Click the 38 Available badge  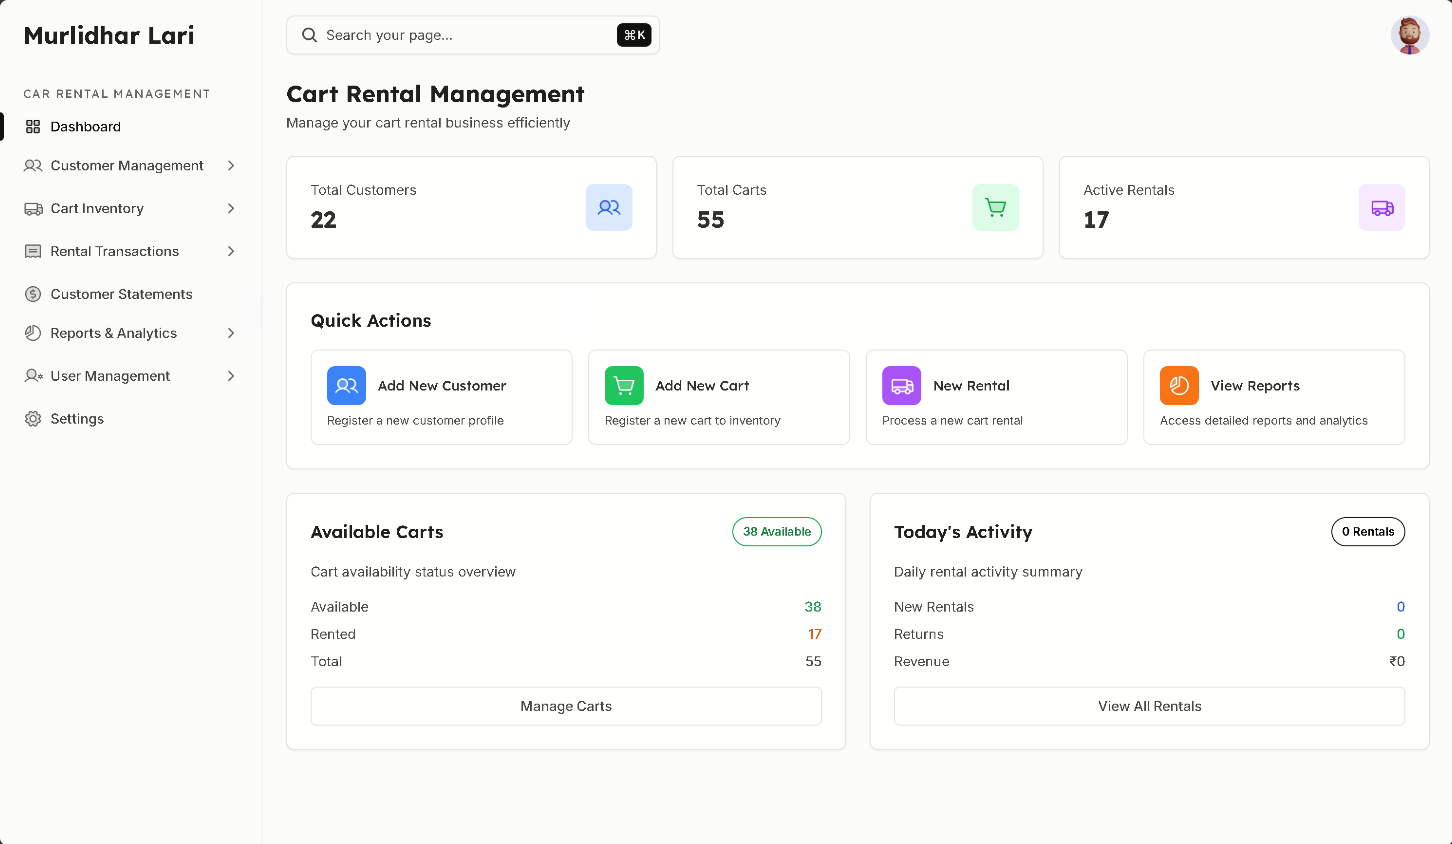pos(776,532)
